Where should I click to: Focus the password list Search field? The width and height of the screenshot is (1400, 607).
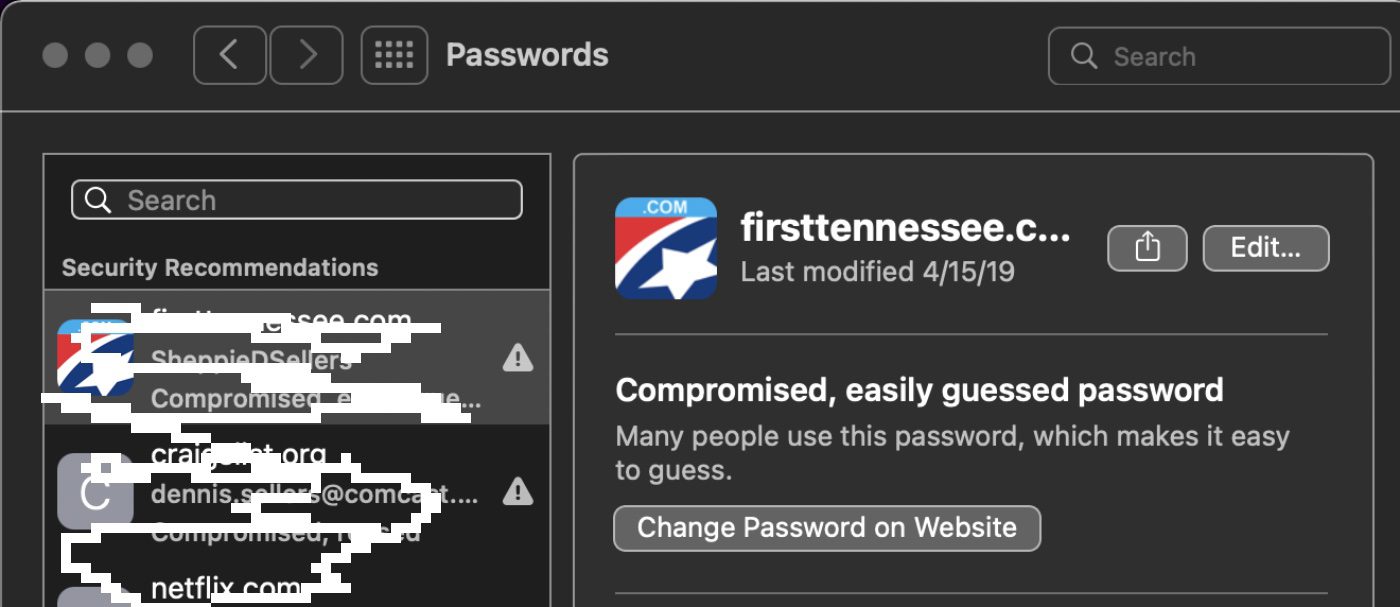[310, 200]
